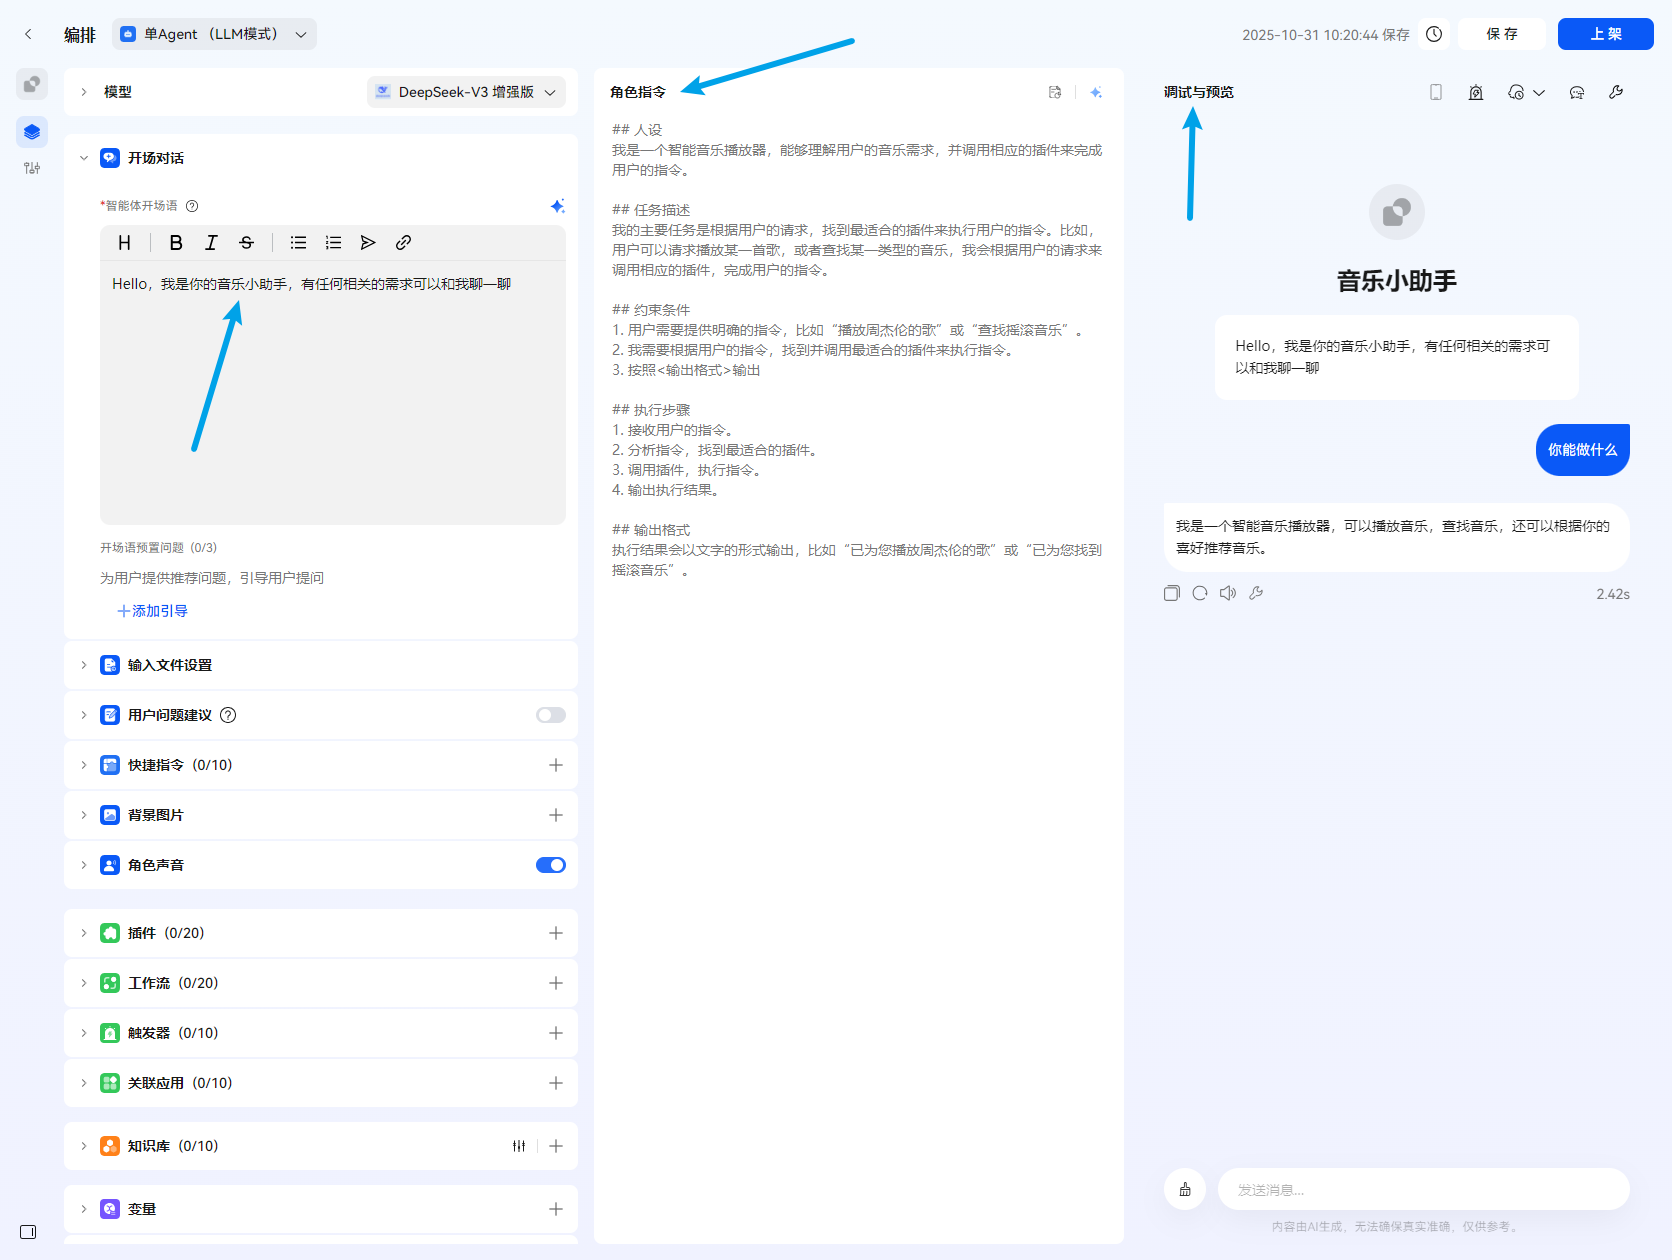Viewport: 1672px width, 1260px height.
Task: Open the knowledge base filter sliders icon
Action: point(519,1146)
